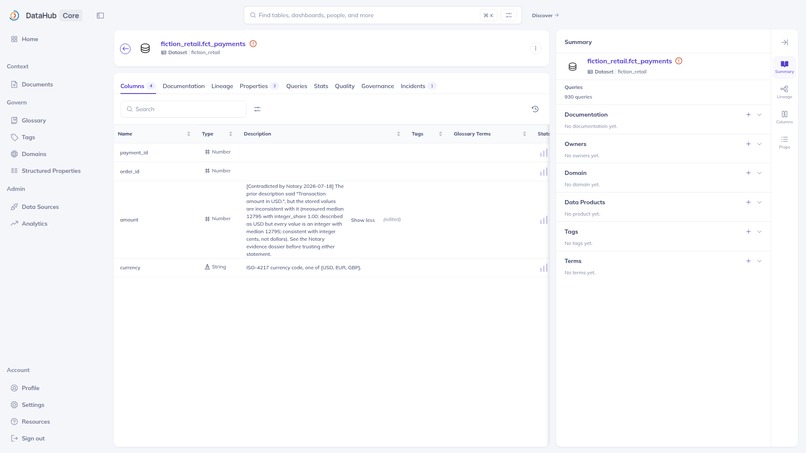Collapse the Terms section chevron
Screen dimensions: 806x453
759,261
